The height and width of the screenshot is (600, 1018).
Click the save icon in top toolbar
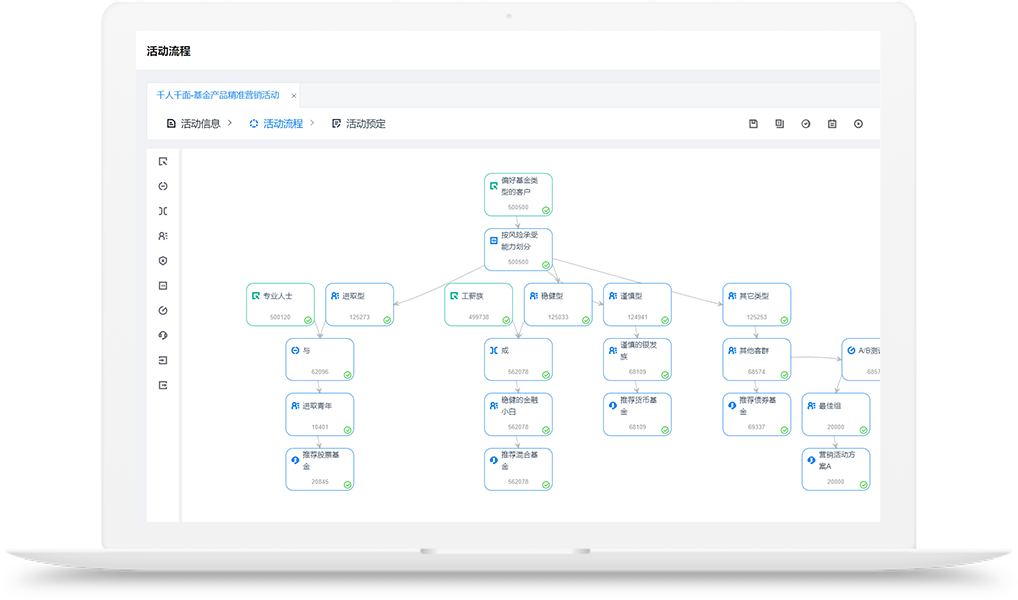[753, 124]
